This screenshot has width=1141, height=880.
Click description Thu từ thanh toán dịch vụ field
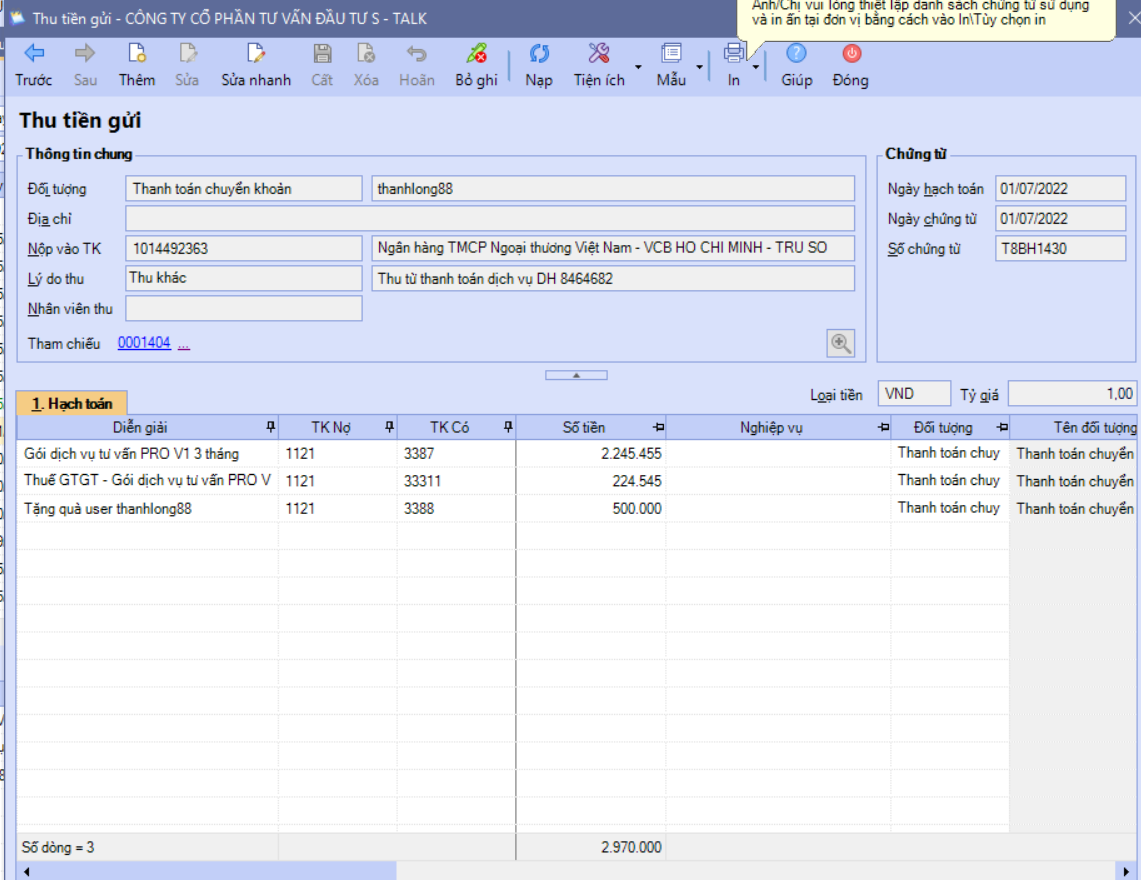613,278
